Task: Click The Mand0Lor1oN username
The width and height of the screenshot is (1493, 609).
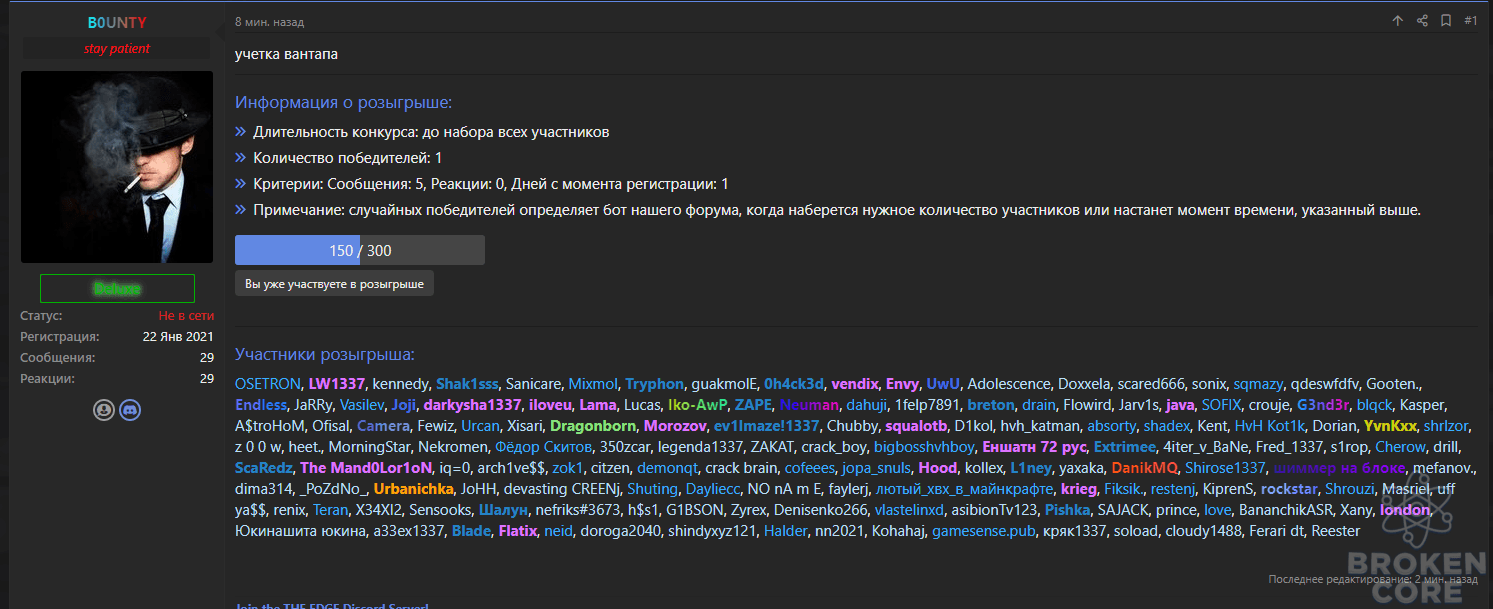Action: 366,468
